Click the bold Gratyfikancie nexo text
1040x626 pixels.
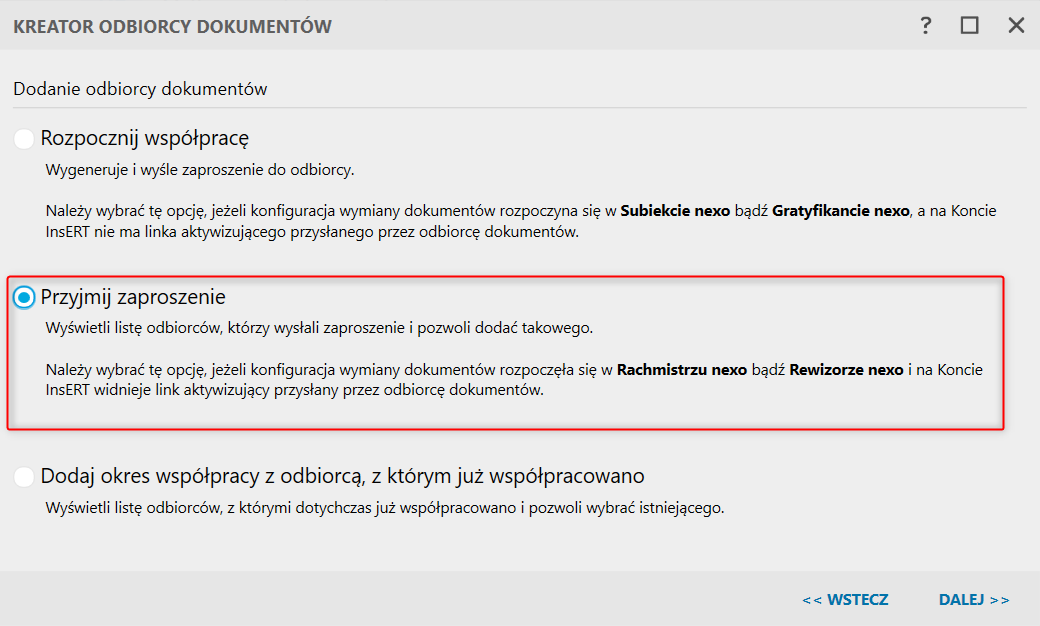click(841, 212)
